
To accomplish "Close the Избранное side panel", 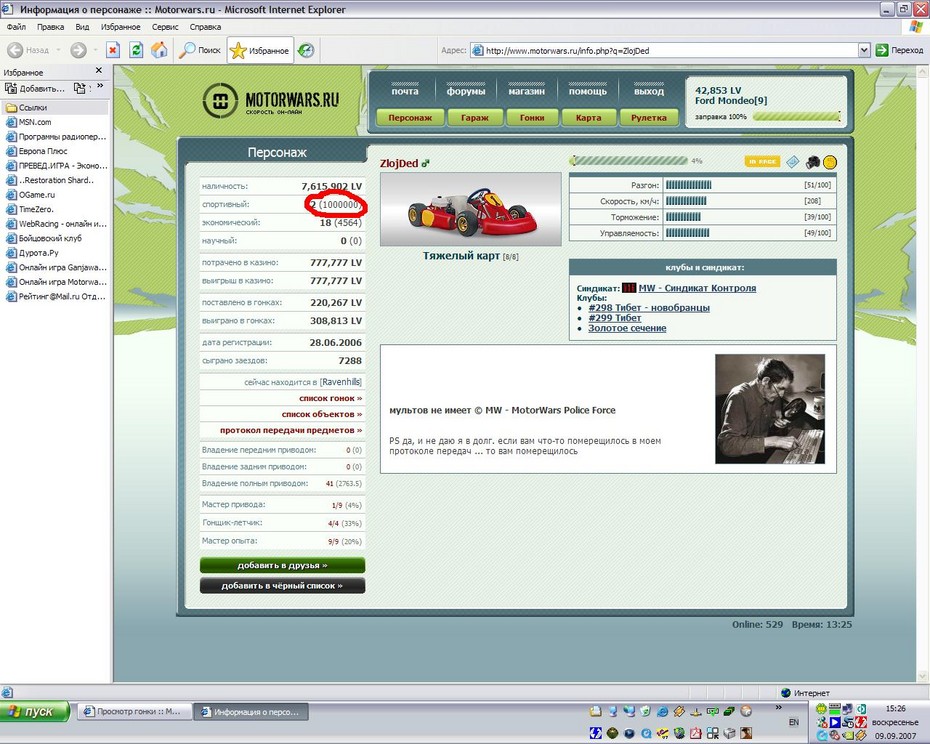I will (98, 71).
